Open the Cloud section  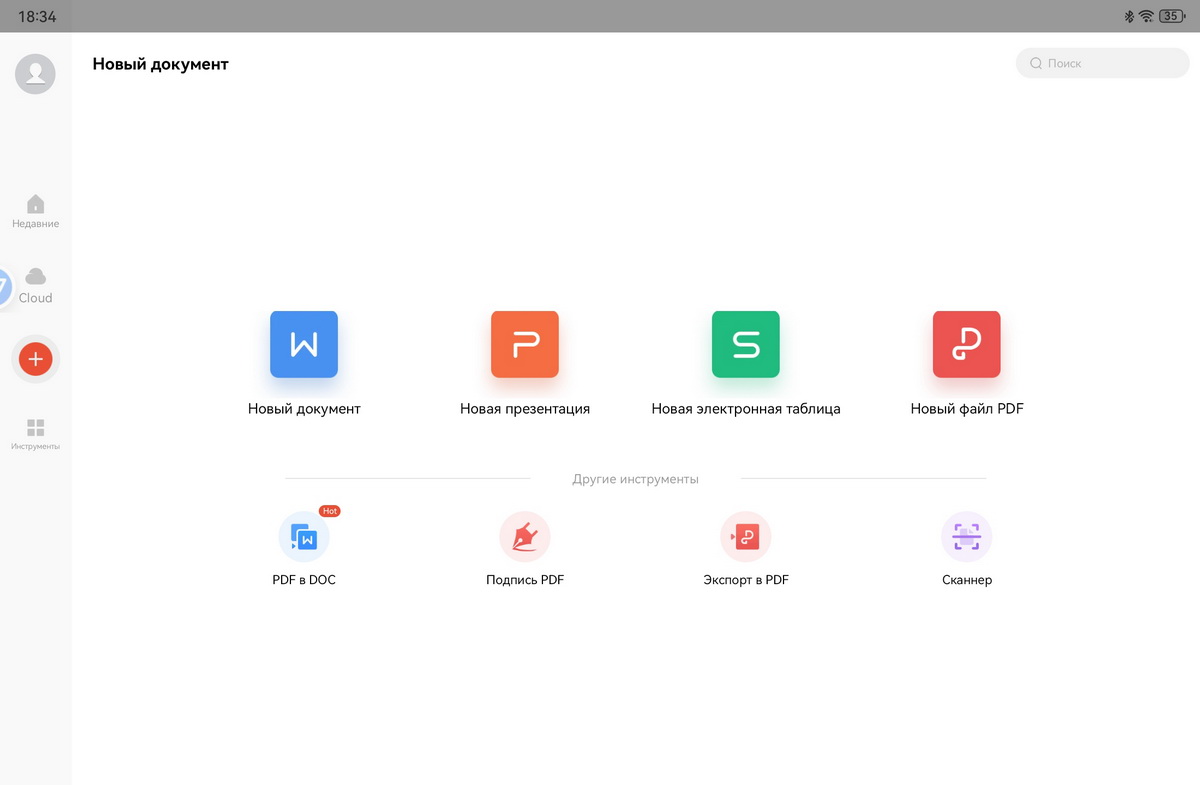(x=35, y=286)
